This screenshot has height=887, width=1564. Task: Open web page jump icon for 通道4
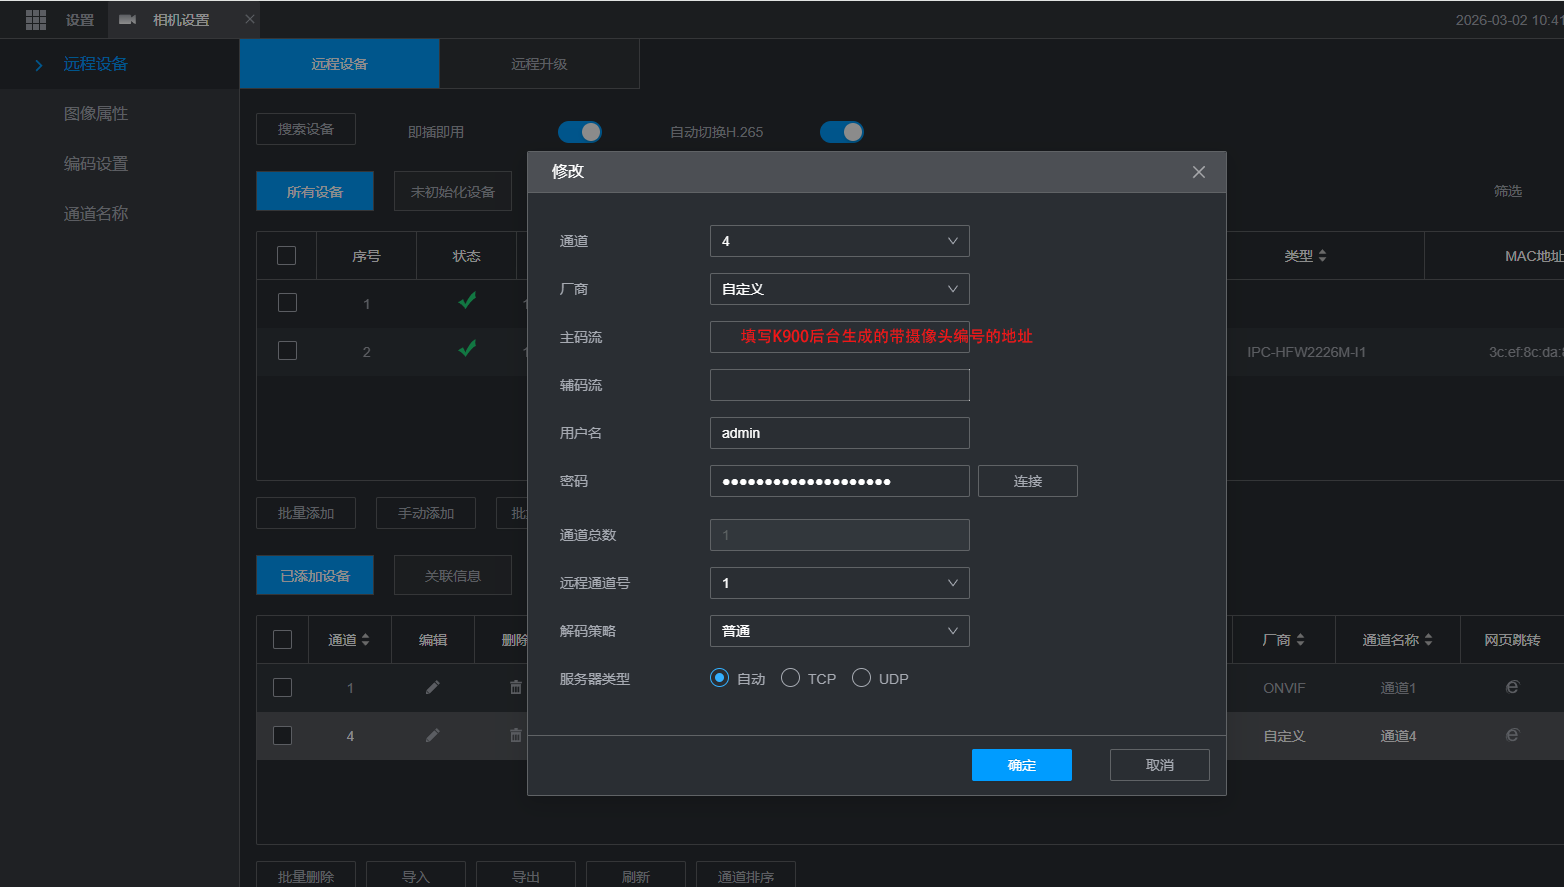pos(1512,736)
